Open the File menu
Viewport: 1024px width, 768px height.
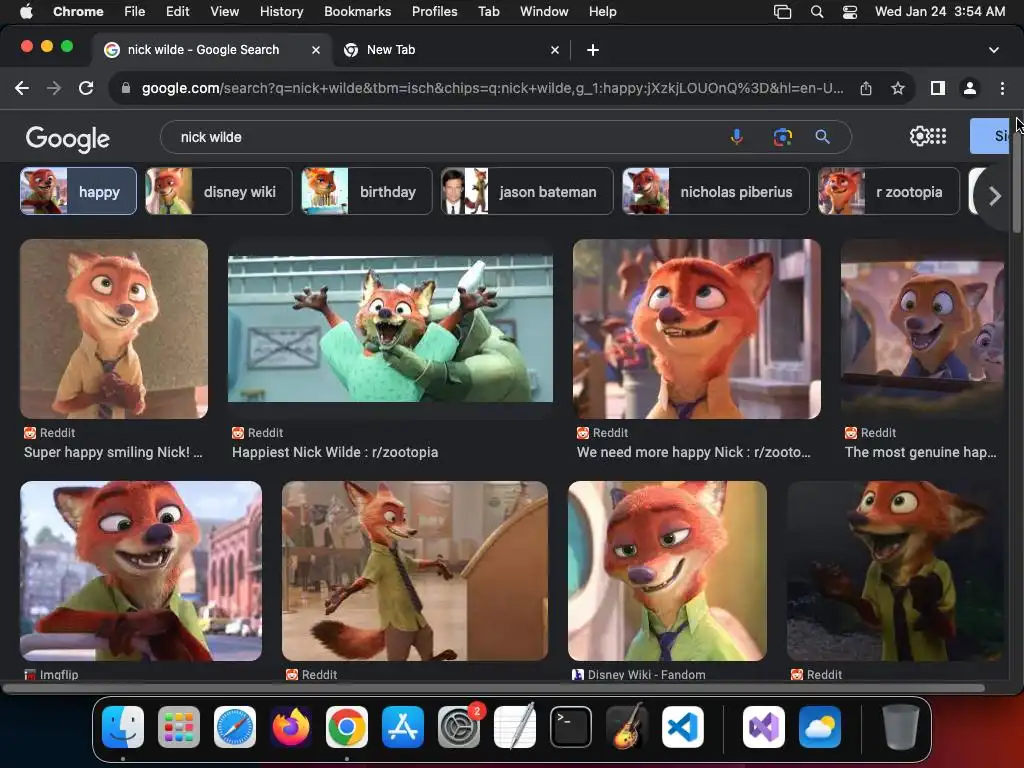pos(135,12)
